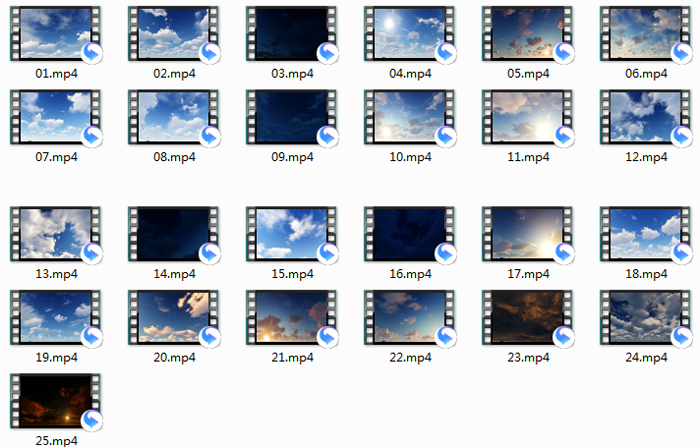Select the 13.mp4 white clouds thumbnail
Viewport: 700px width, 447px height.
click(x=56, y=235)
